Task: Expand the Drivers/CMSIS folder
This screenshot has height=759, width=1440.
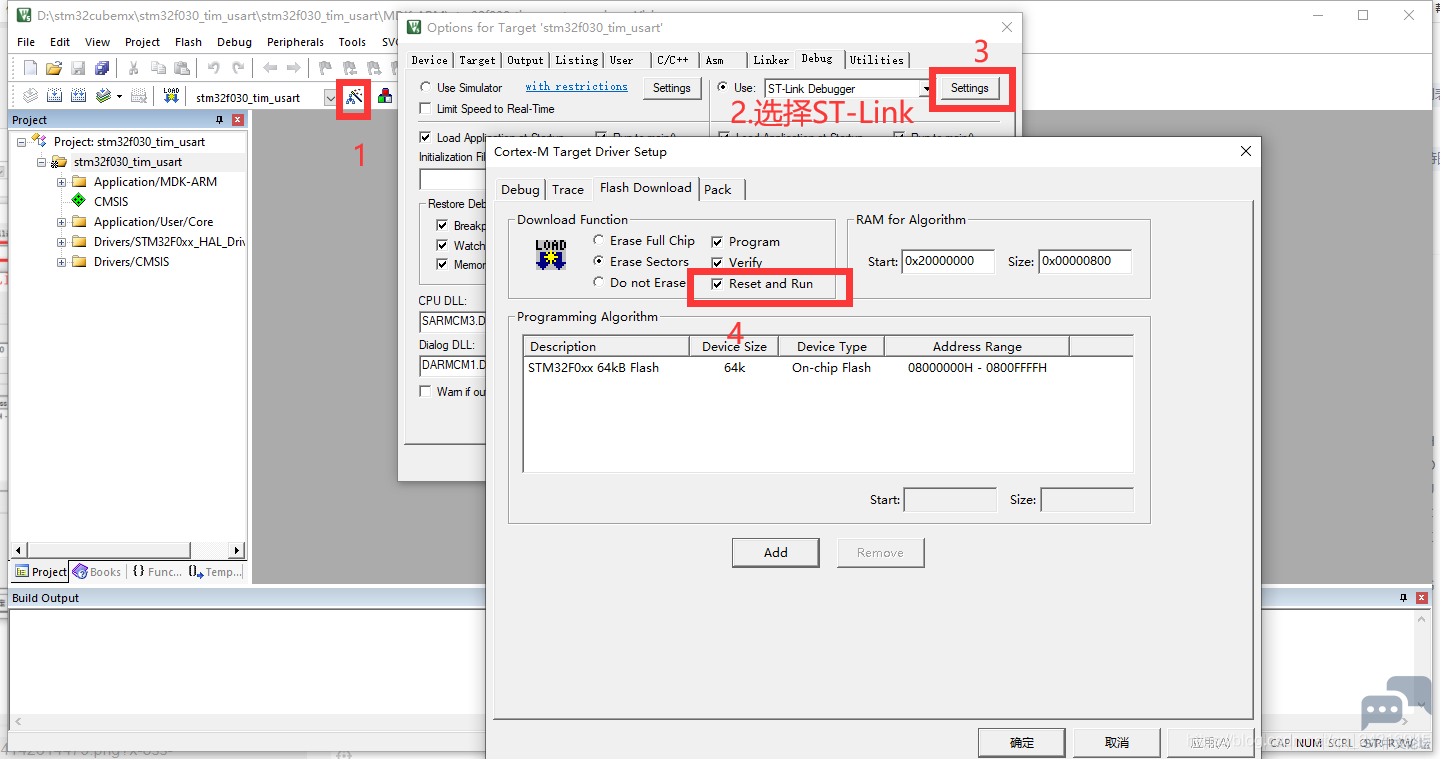Action: [61, 262]
